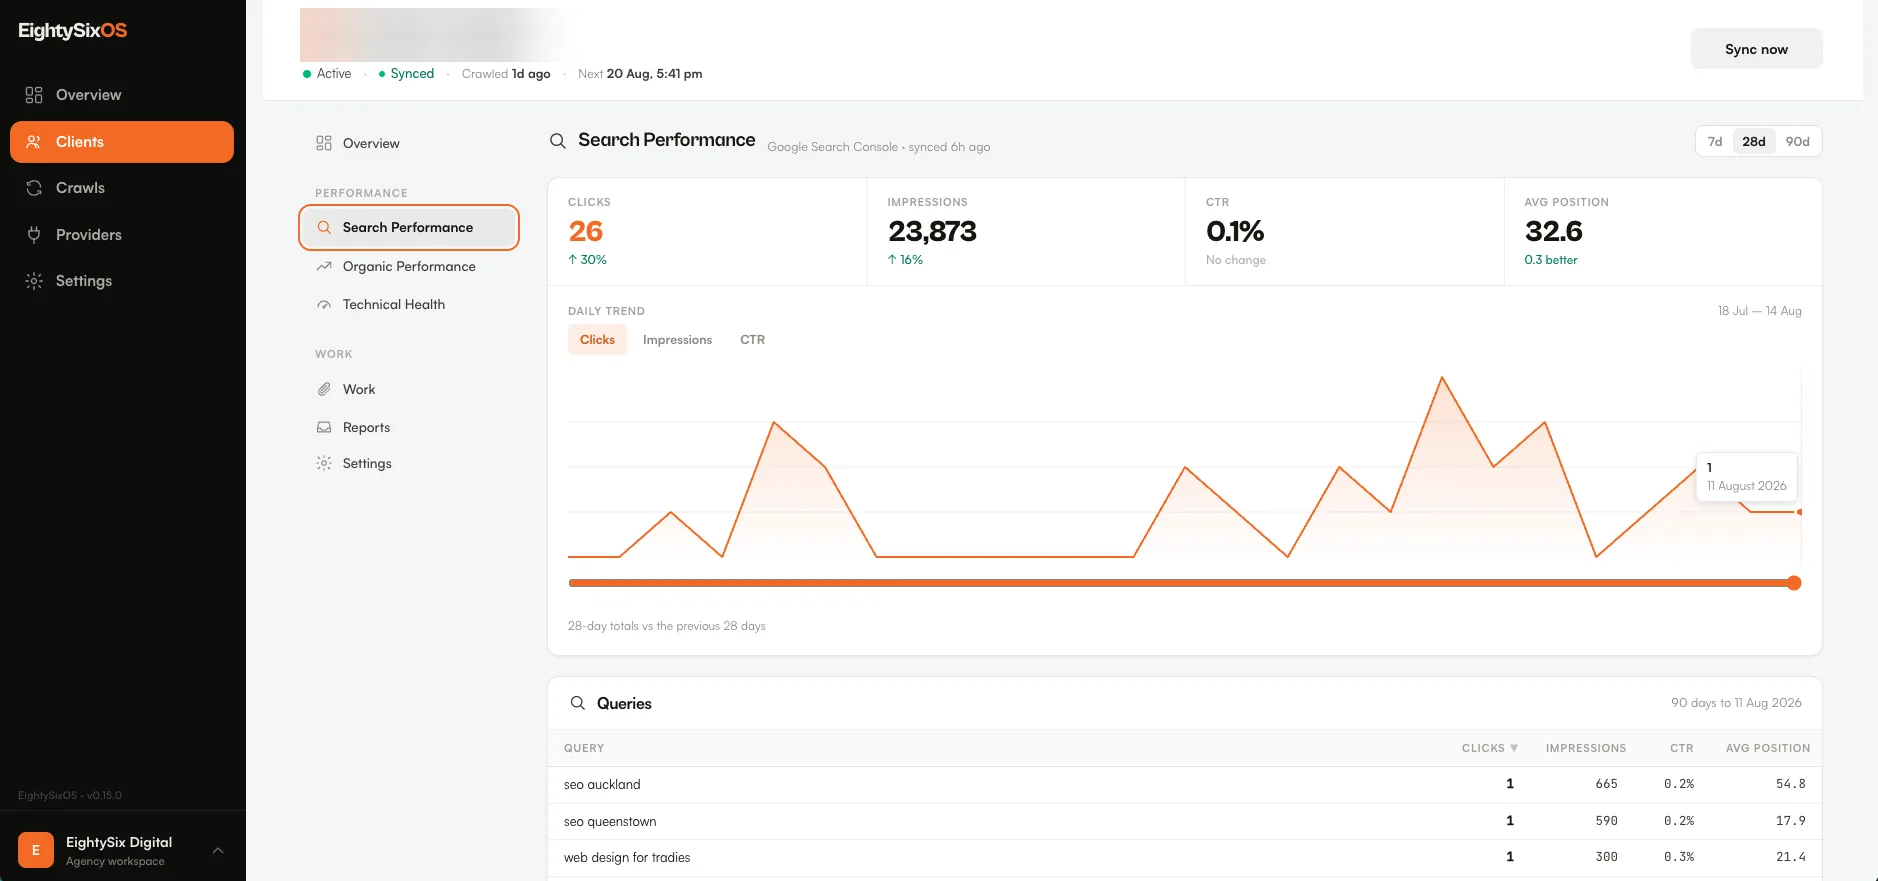
Task: Click the Queries section magnifier icon
Action: tap(578, 703)
